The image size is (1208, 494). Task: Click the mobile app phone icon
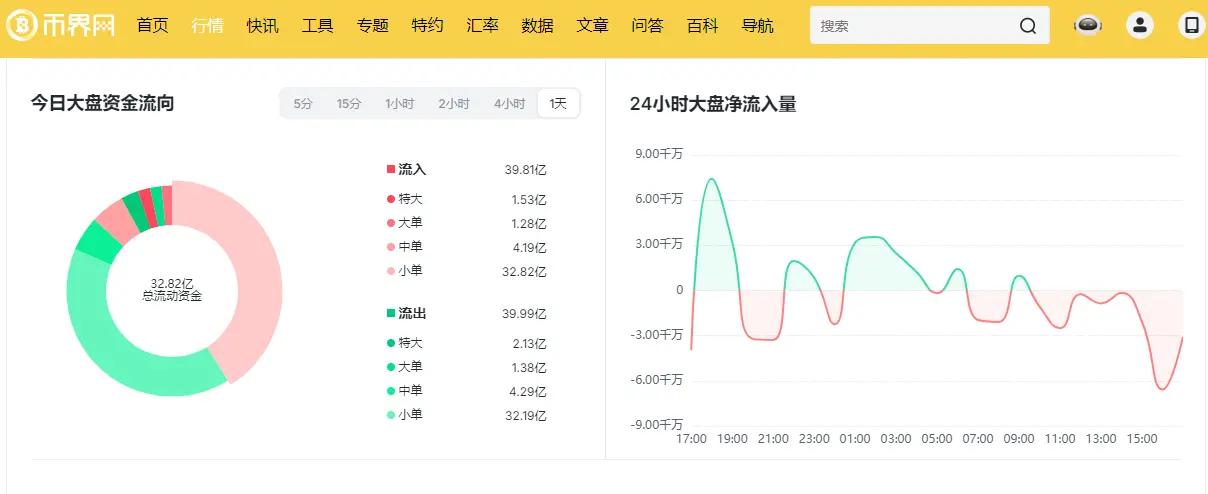pyautogui.click(x=1191, y=26)
